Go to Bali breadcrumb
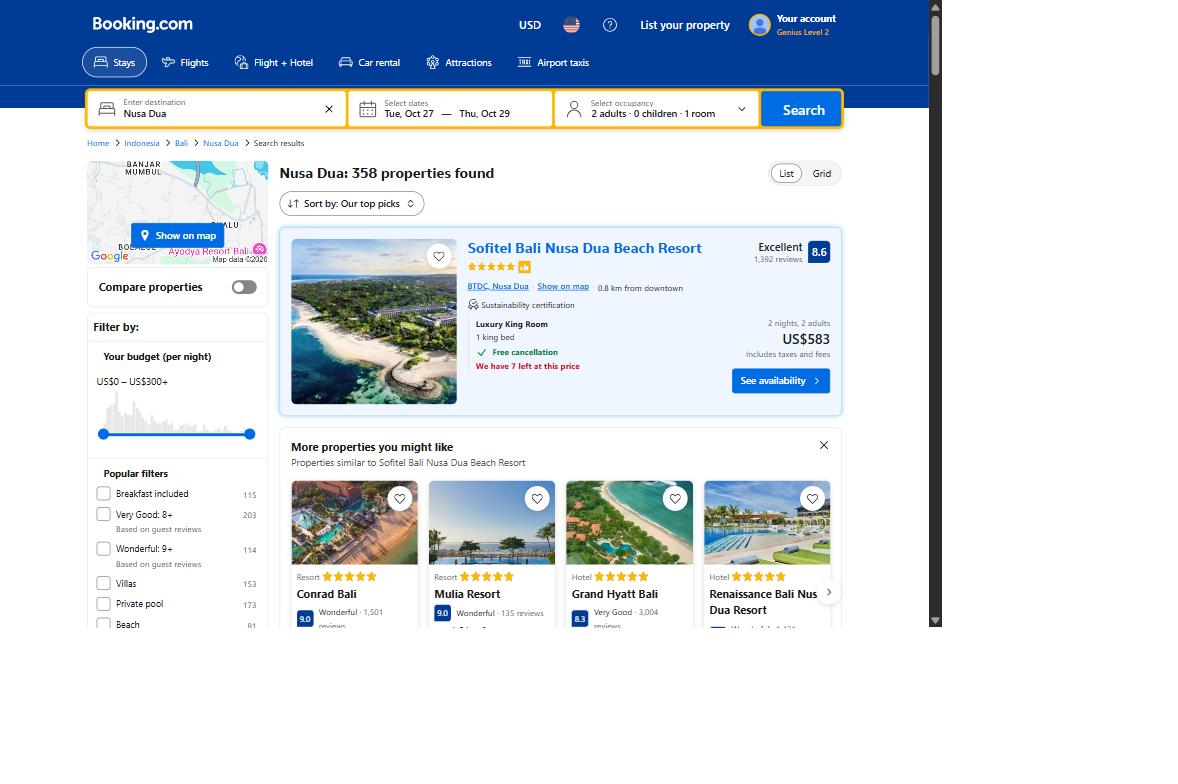This screenshot has height=784, width=1178. pos(181,143)
